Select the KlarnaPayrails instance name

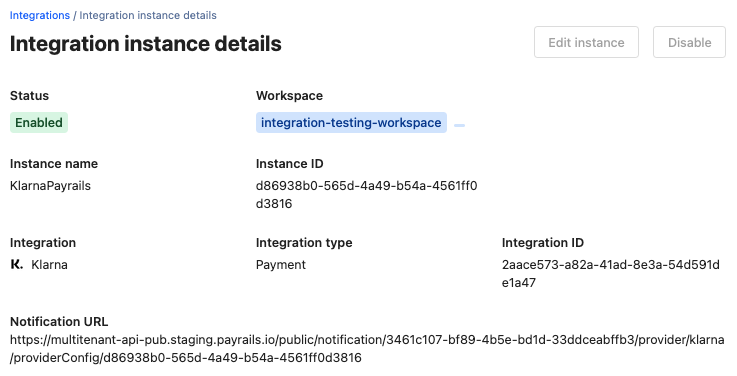point(50,186)
